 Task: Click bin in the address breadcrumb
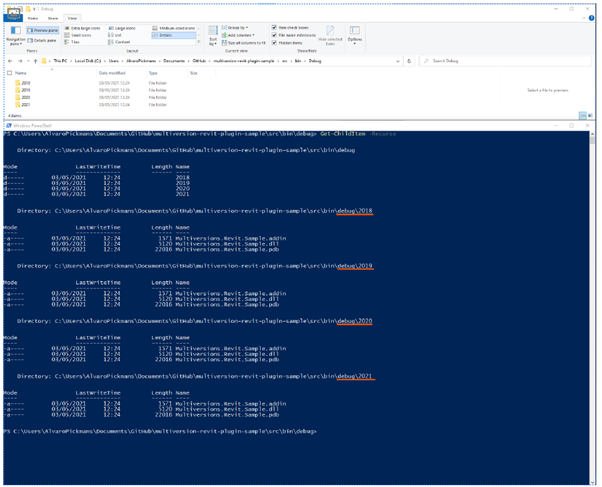pos(298,61)
